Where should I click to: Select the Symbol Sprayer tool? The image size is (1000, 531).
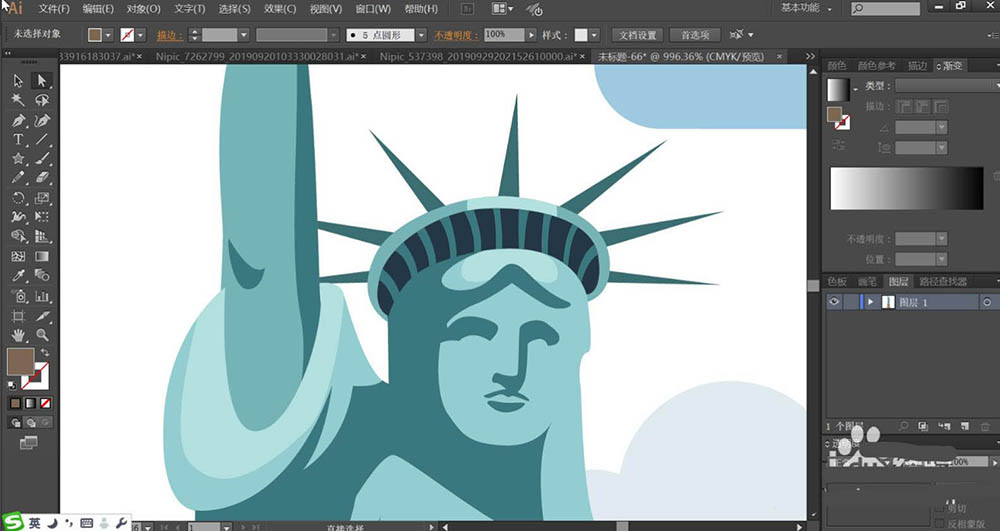18,296
